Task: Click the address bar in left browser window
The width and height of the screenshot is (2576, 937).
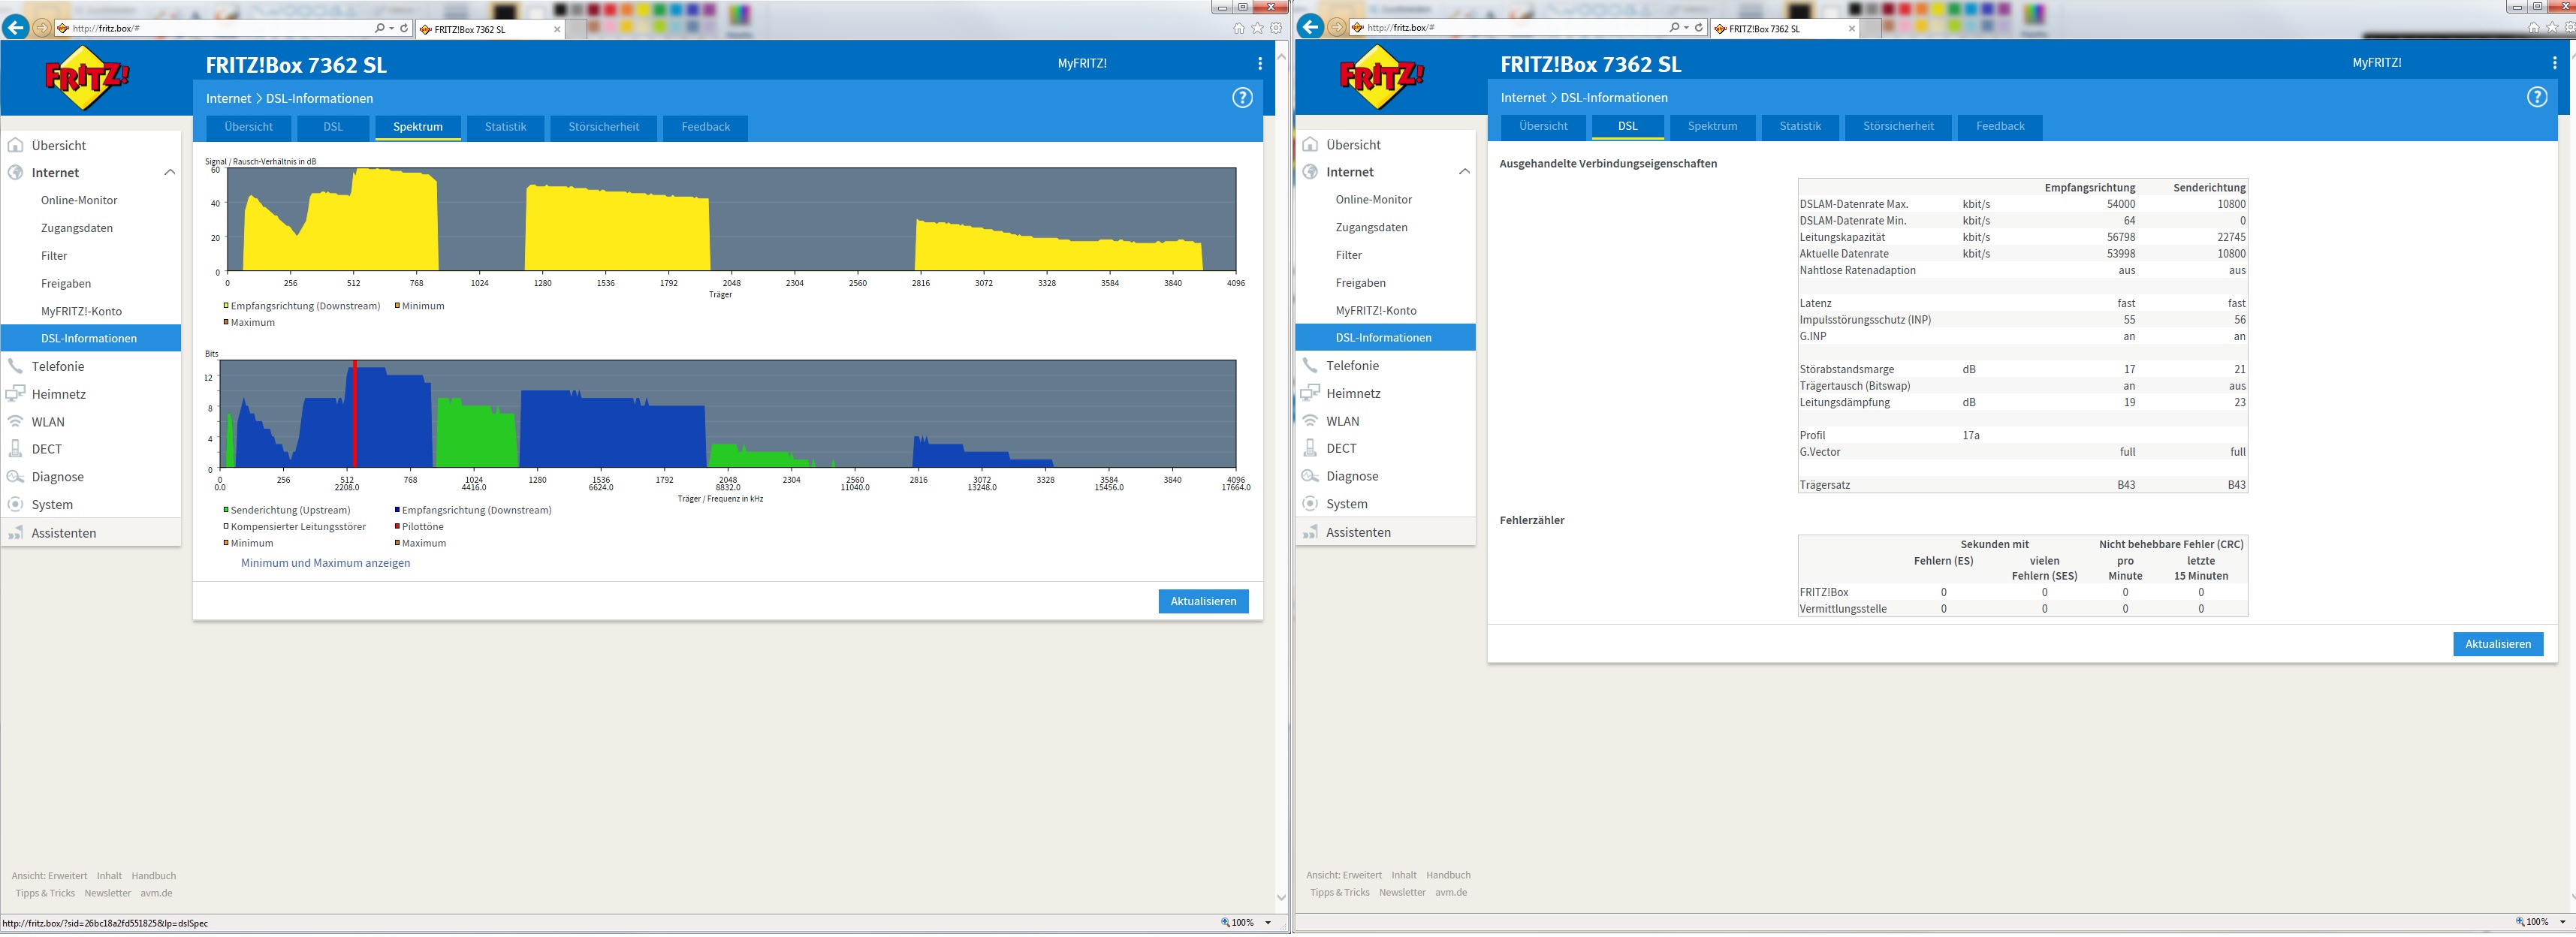Action: pos(220,28)
